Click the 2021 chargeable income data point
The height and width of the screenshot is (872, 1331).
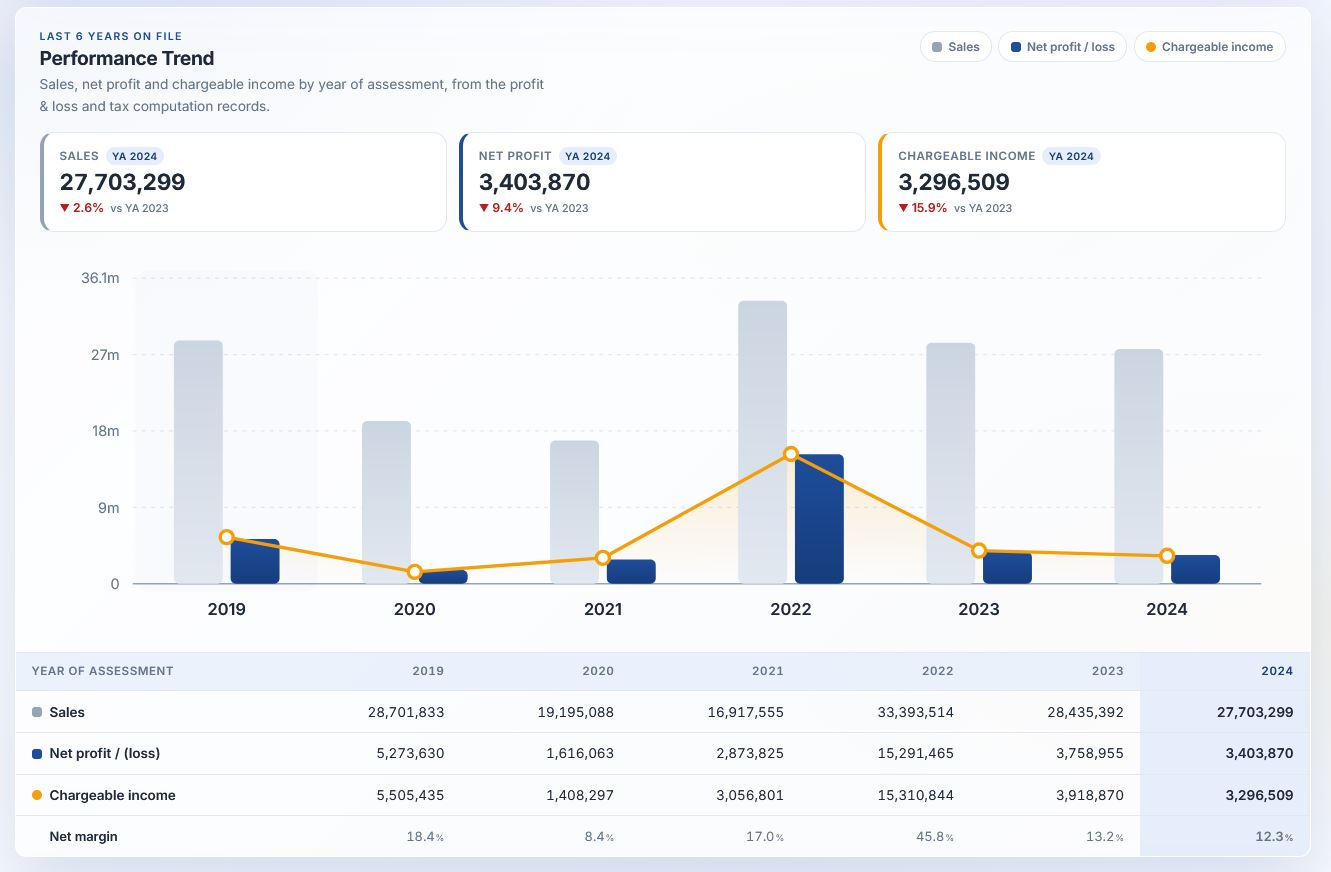pyautogui.click(x=603, y=558)
